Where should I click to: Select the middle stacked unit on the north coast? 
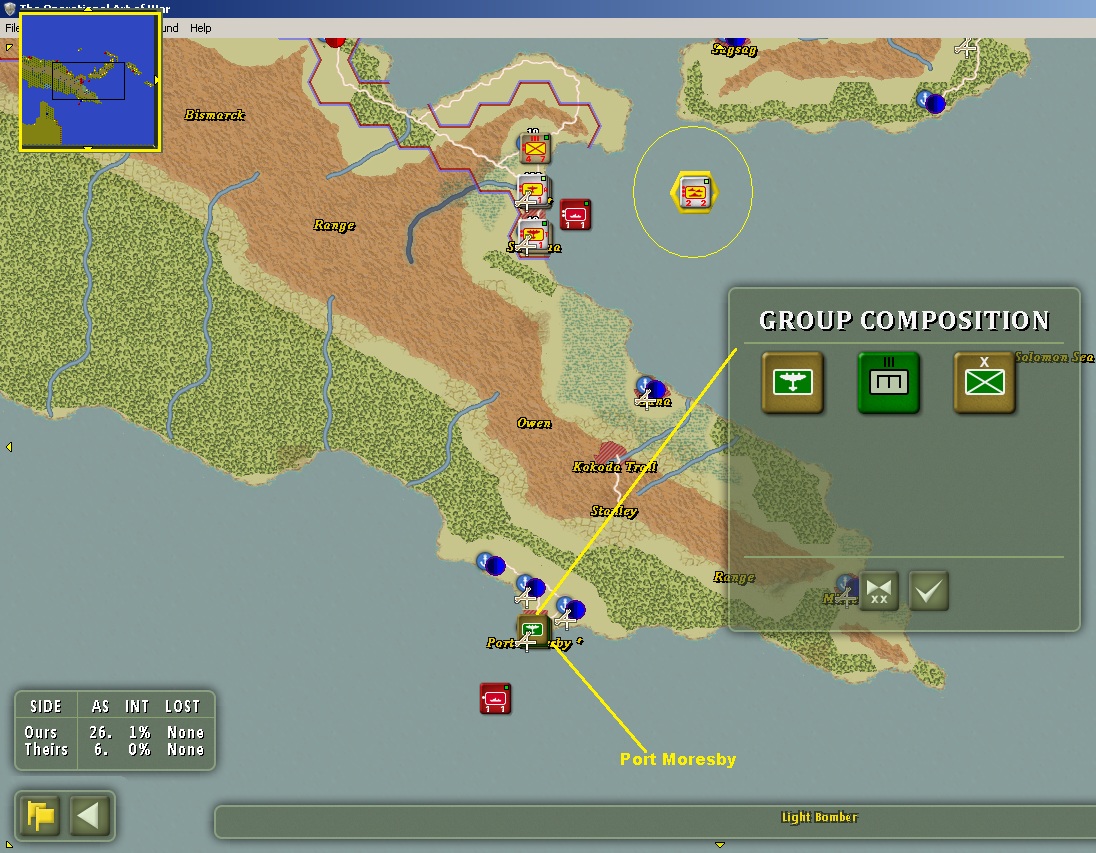pos(533,192)
